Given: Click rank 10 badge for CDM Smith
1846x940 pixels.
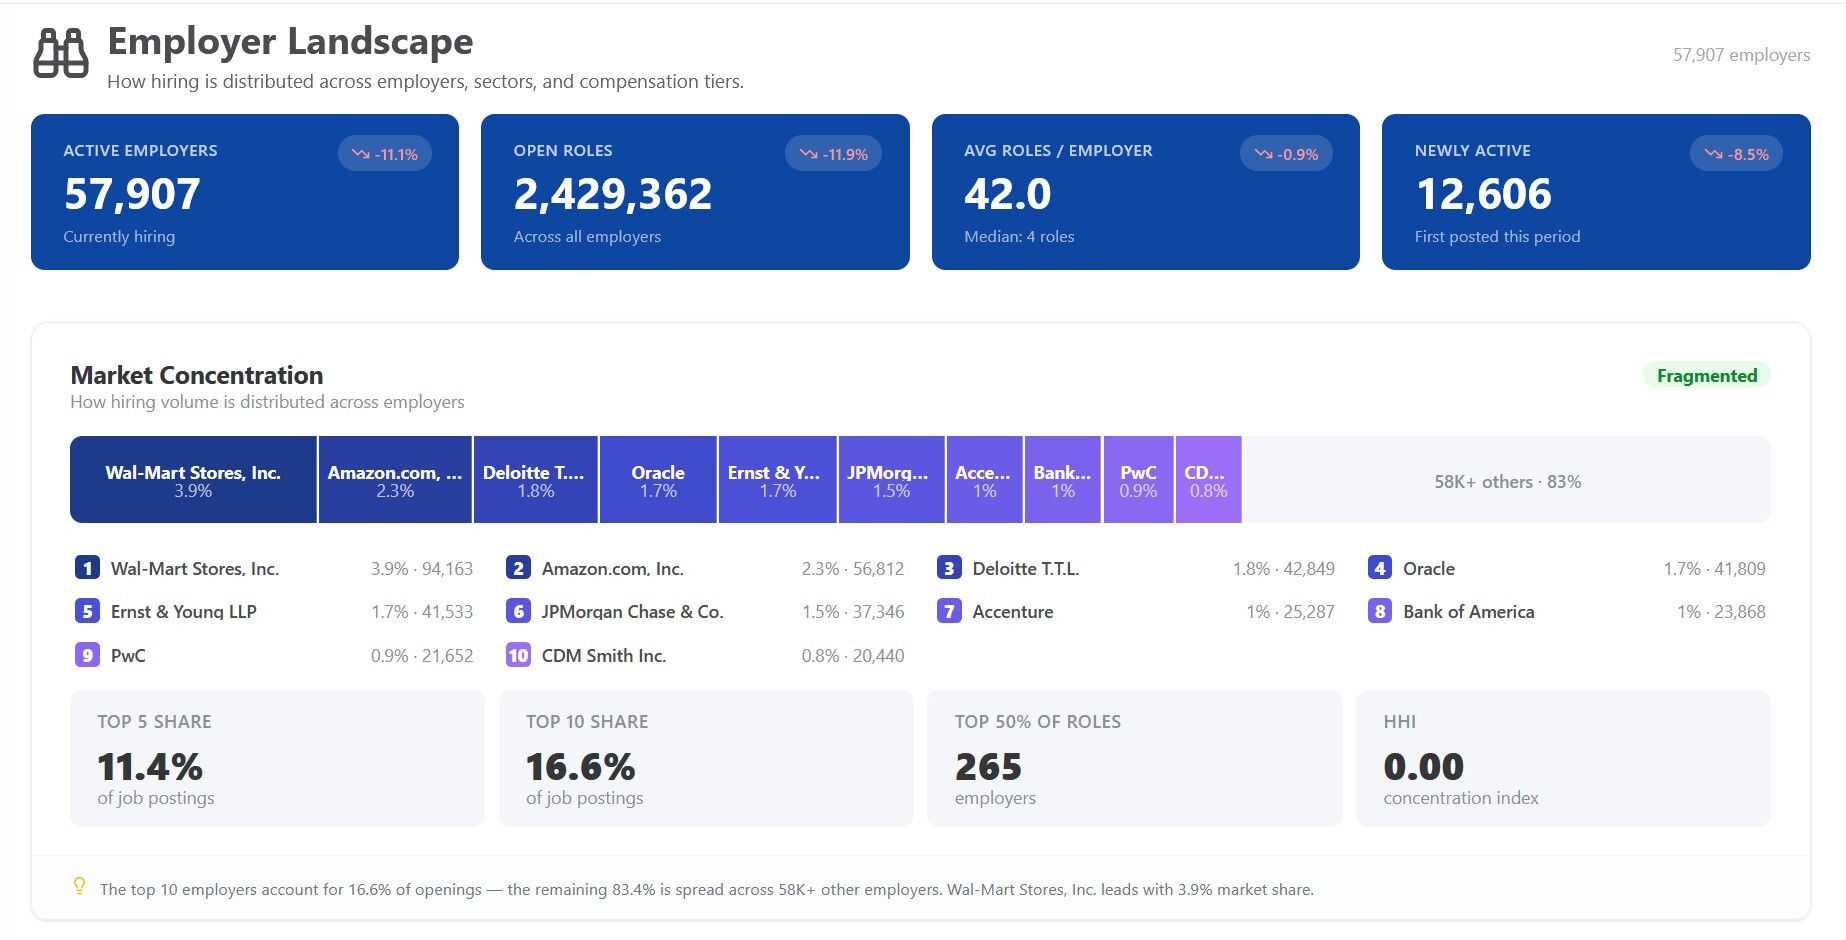Looking at the screenshot, I should 518,655.
